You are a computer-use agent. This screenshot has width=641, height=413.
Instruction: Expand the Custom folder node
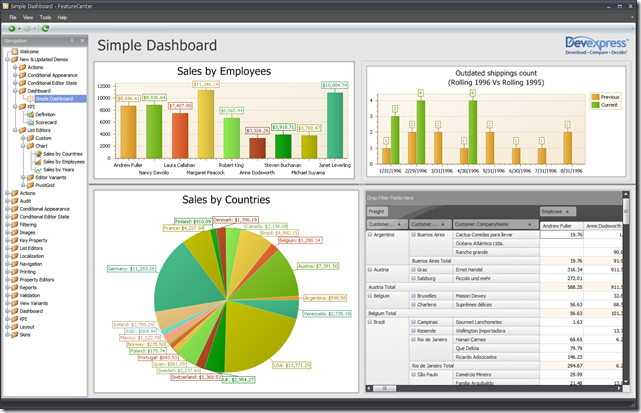[x=23, y=138]
